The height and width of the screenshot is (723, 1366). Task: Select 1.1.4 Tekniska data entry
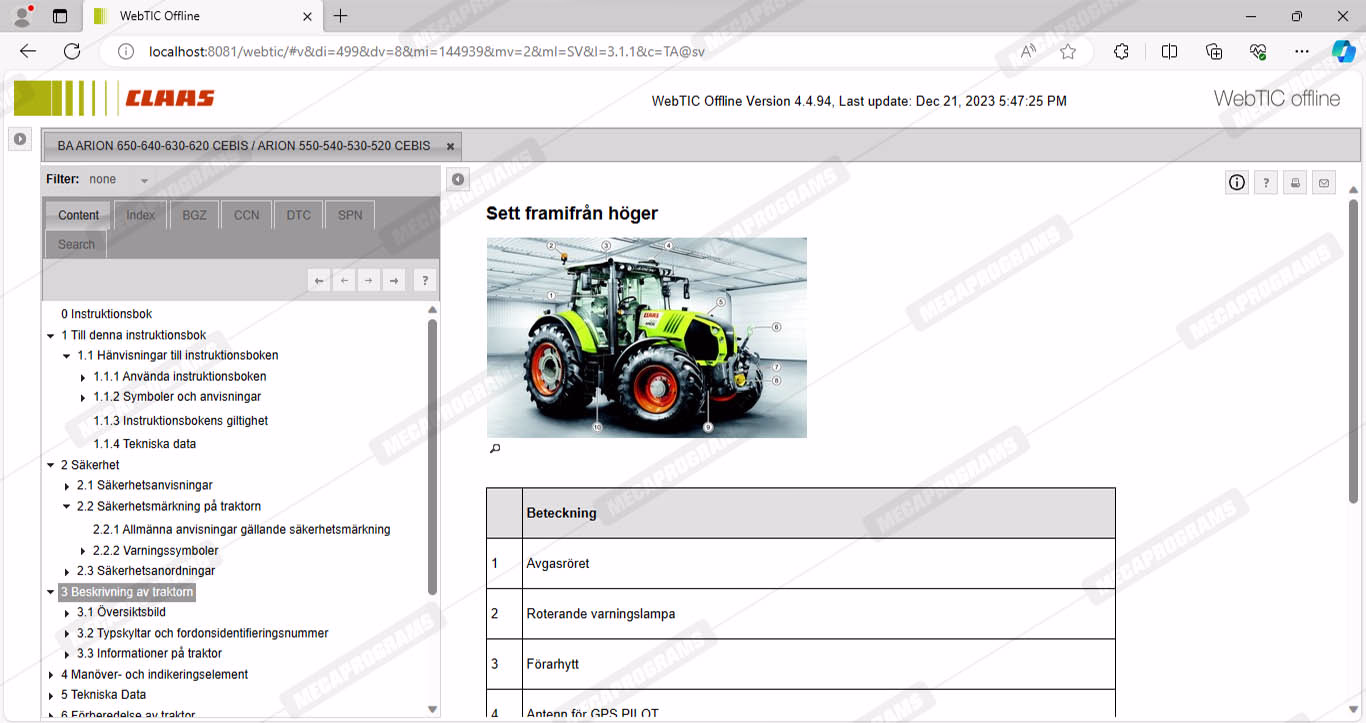144,444
